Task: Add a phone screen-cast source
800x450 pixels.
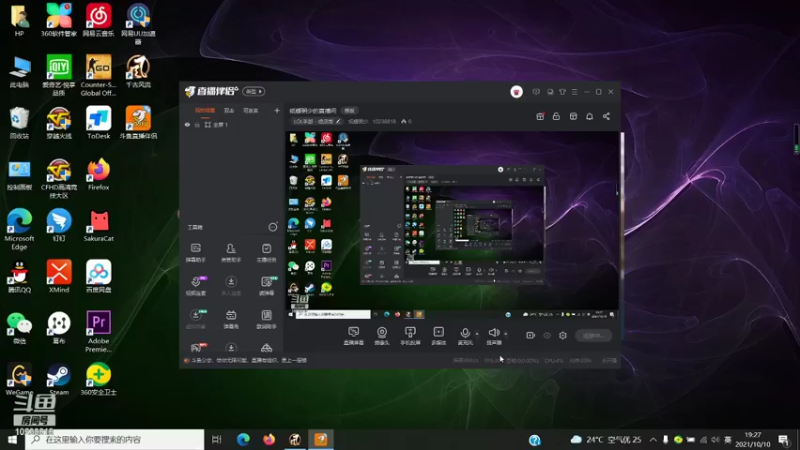Action: pos(410,336)
